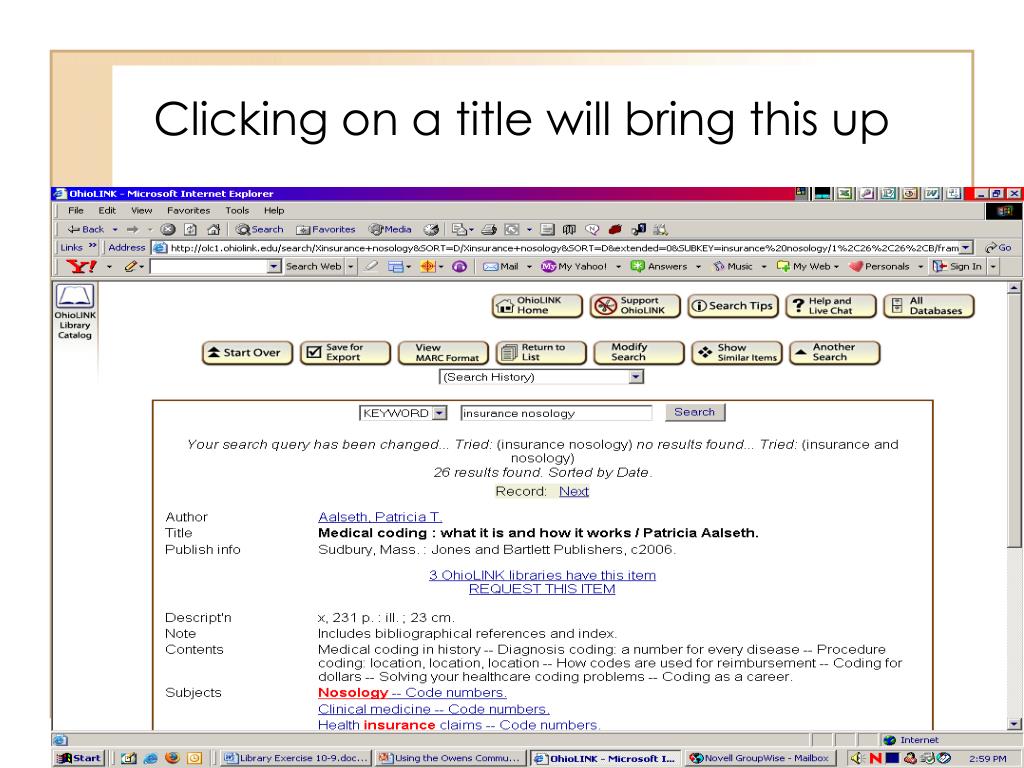Click REQUEST THIS ITEM link
The height and width of the screenshot is (768, 1024).
coord(542,589)
